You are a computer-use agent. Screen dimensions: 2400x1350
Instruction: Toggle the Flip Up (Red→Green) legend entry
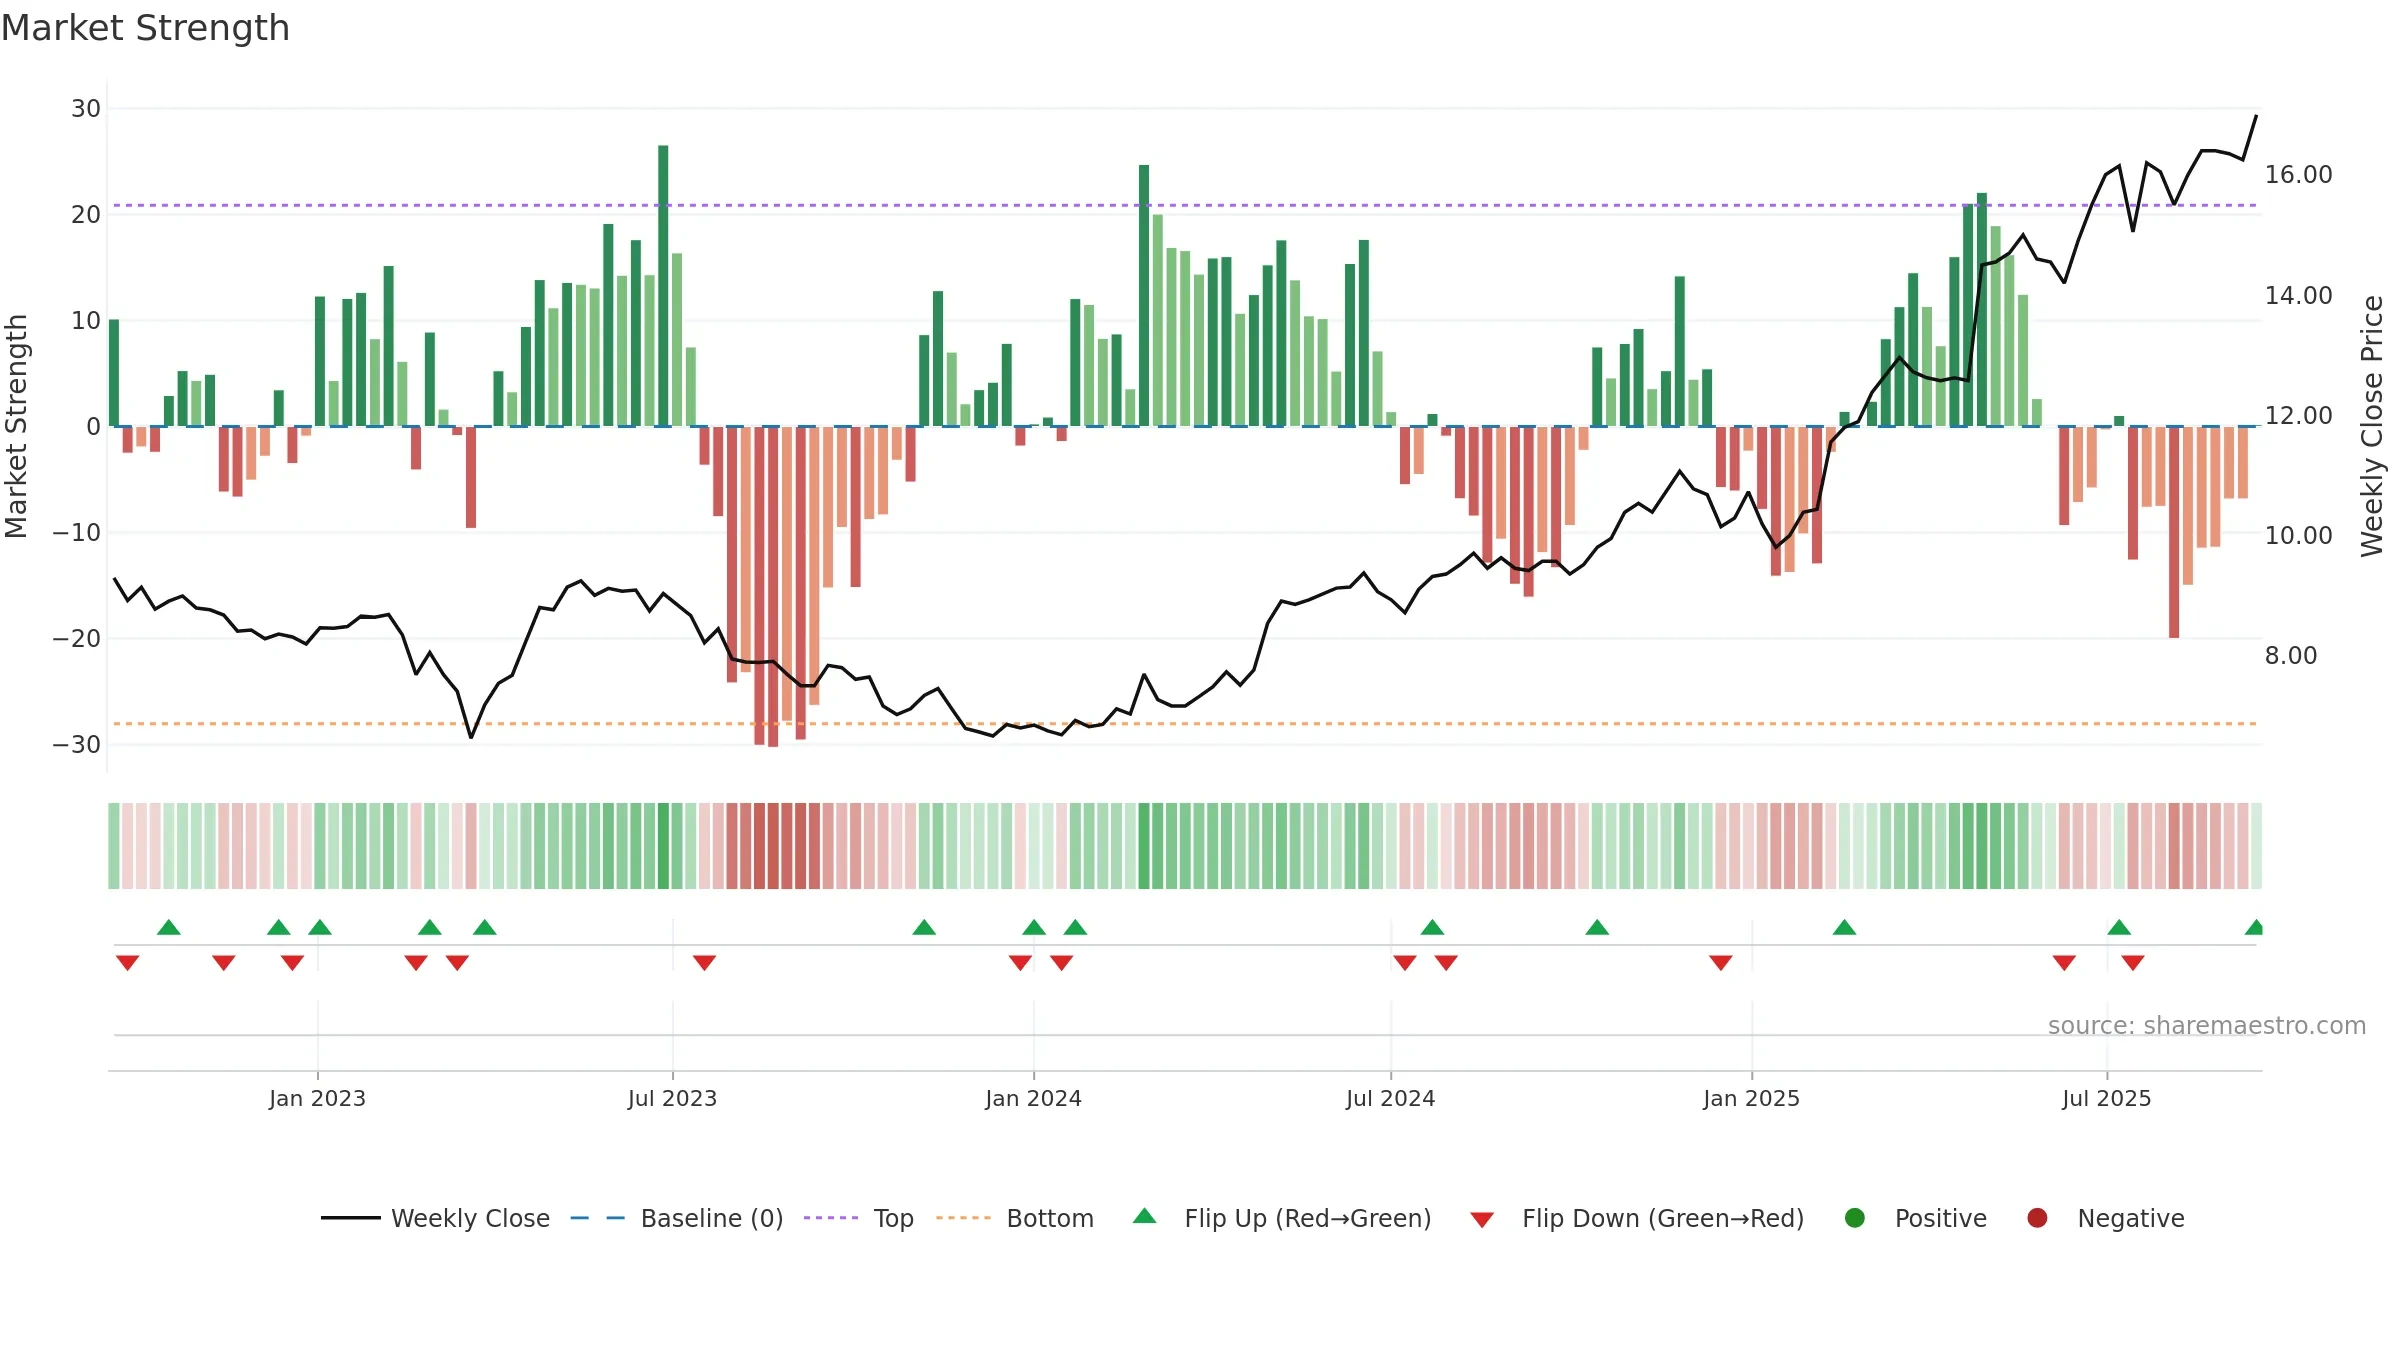1282,1218
